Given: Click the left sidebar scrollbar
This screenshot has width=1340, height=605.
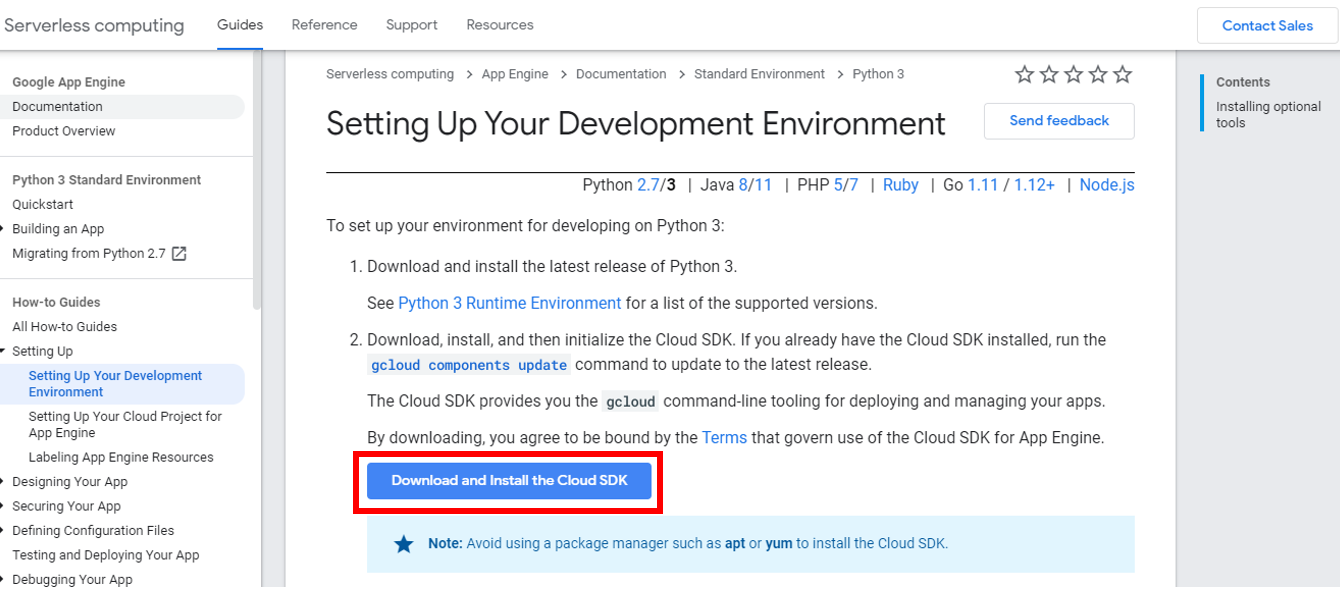Looking at the screenshot, I should (257, 180).
